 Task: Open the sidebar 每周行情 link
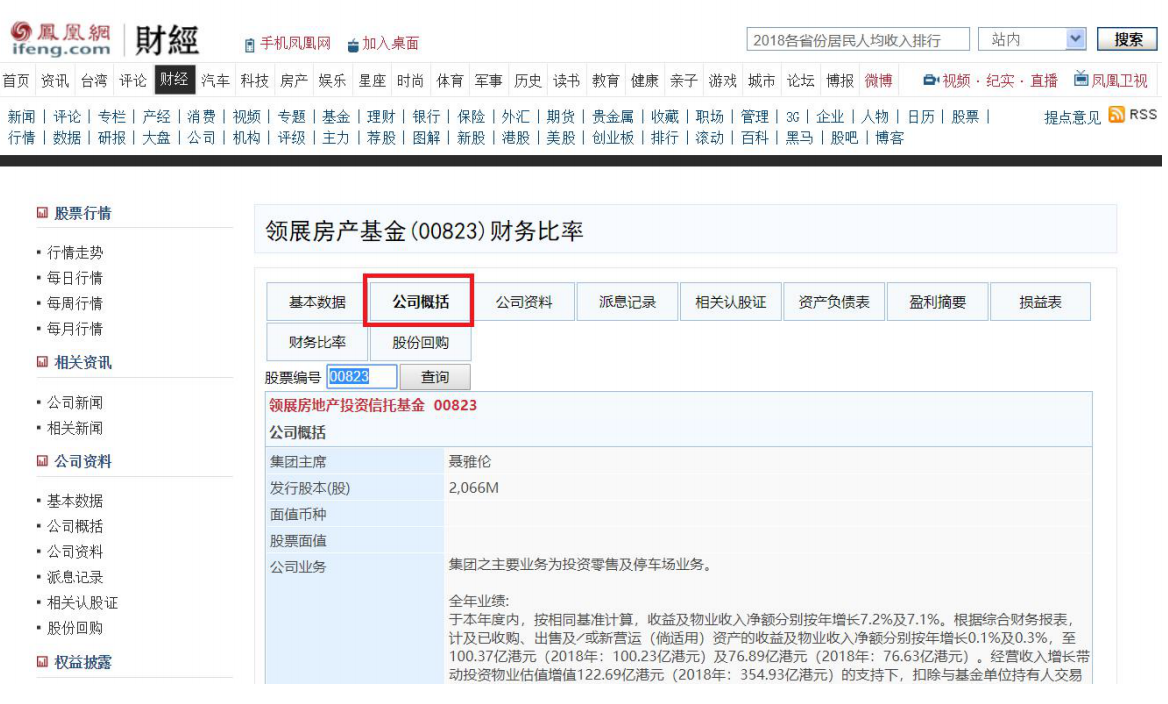tap(75, 303)
